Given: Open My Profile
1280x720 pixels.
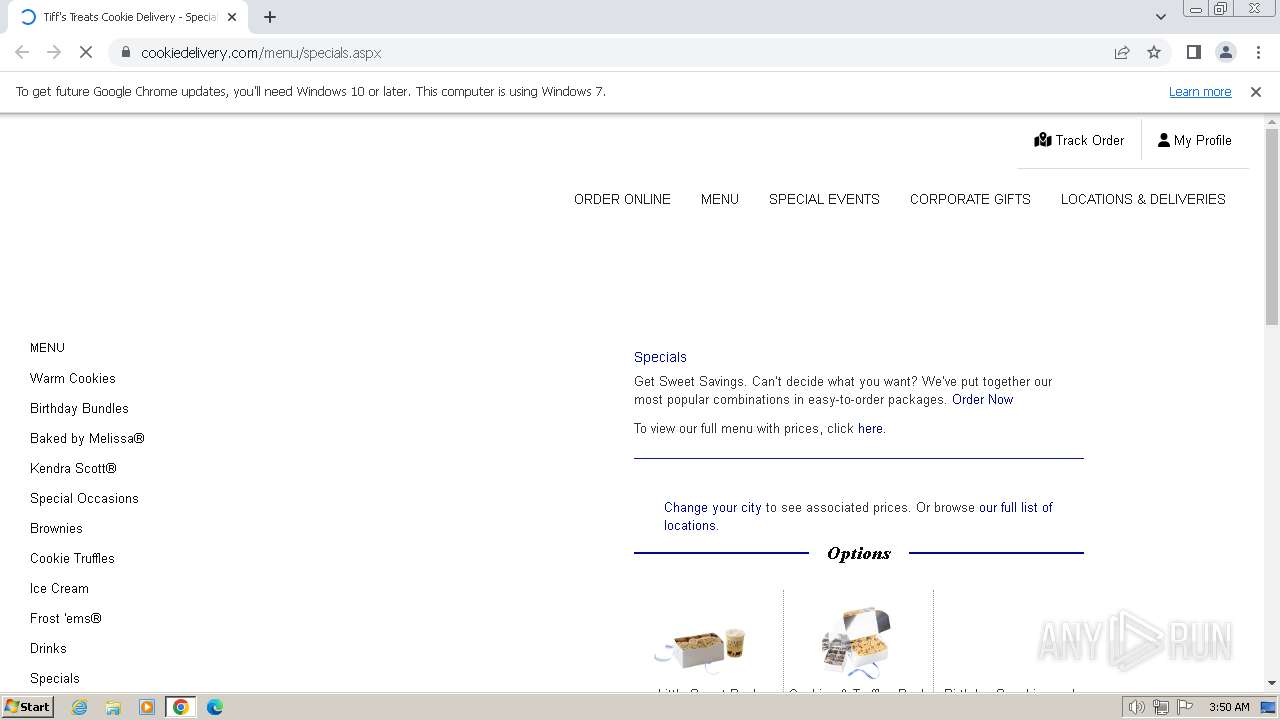Looking at the screenshot, I should pos(1194,140).
